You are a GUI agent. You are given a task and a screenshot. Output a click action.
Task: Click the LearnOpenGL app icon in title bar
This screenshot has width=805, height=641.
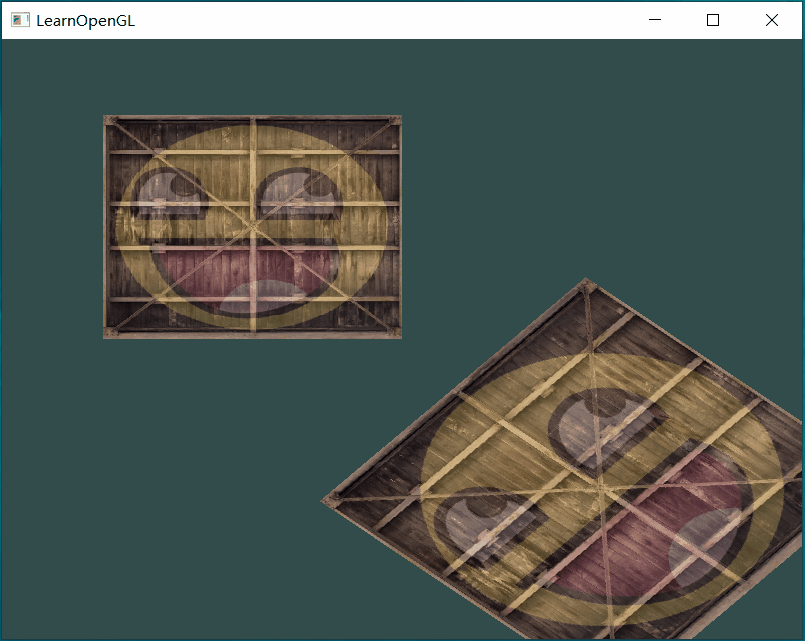tap(20, 20)
